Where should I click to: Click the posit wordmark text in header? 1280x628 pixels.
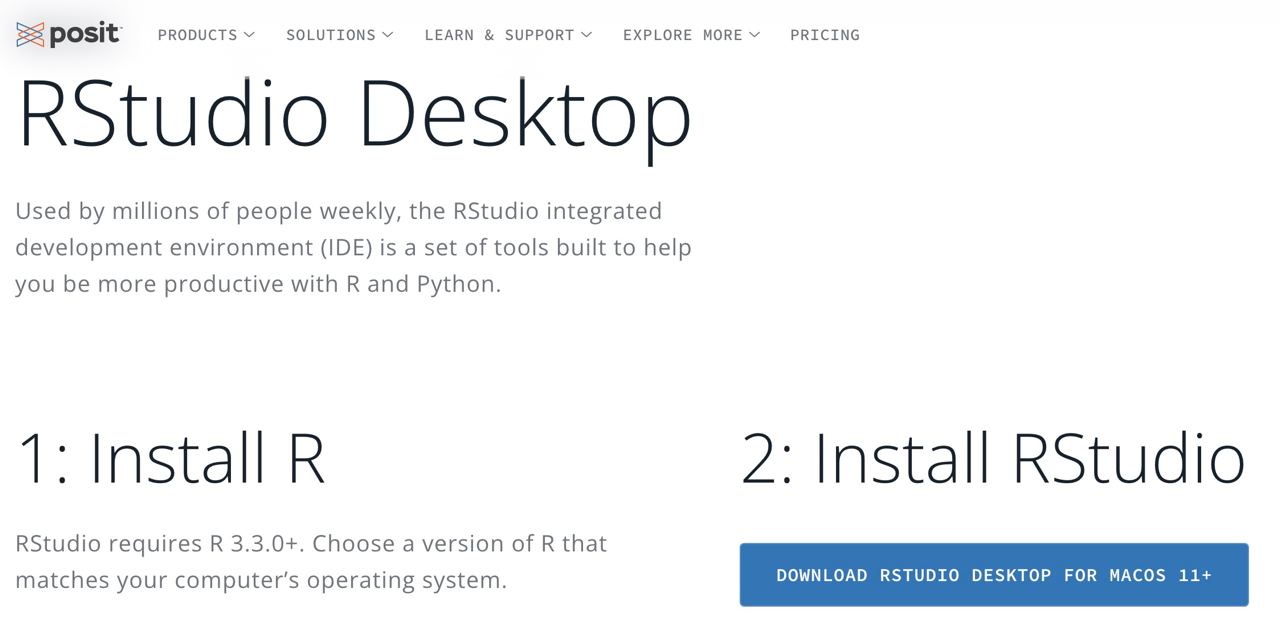[x=85, y=35]
